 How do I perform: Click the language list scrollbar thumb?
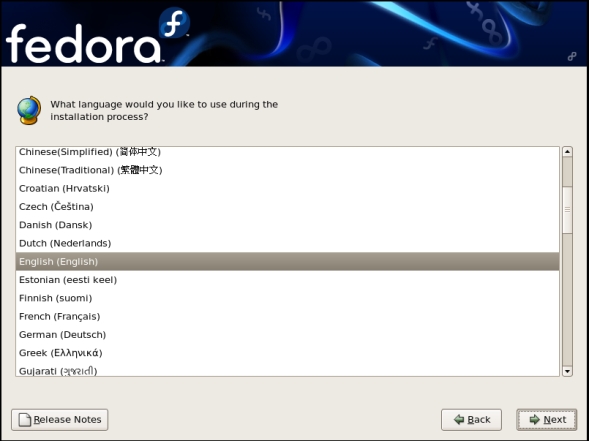coord(567,210)
